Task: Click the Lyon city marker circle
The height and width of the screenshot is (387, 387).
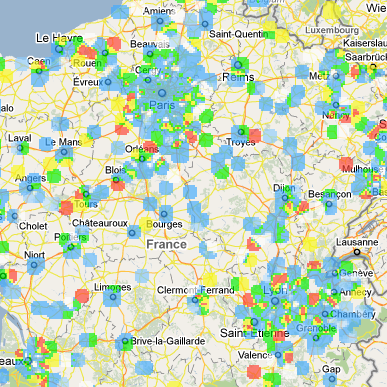Action: (x=275, y=301)
